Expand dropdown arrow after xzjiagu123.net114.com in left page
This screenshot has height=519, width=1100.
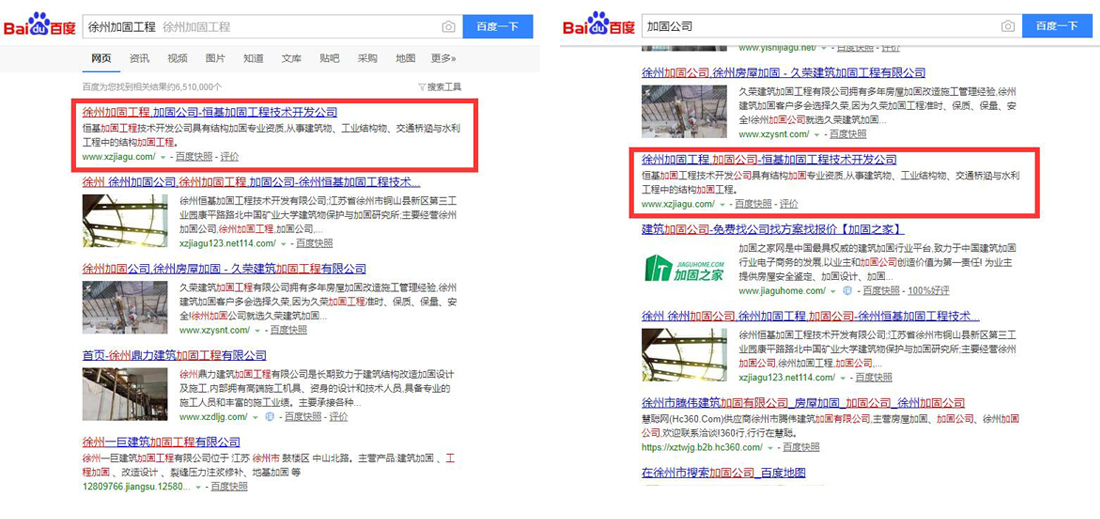pos(284,243)
